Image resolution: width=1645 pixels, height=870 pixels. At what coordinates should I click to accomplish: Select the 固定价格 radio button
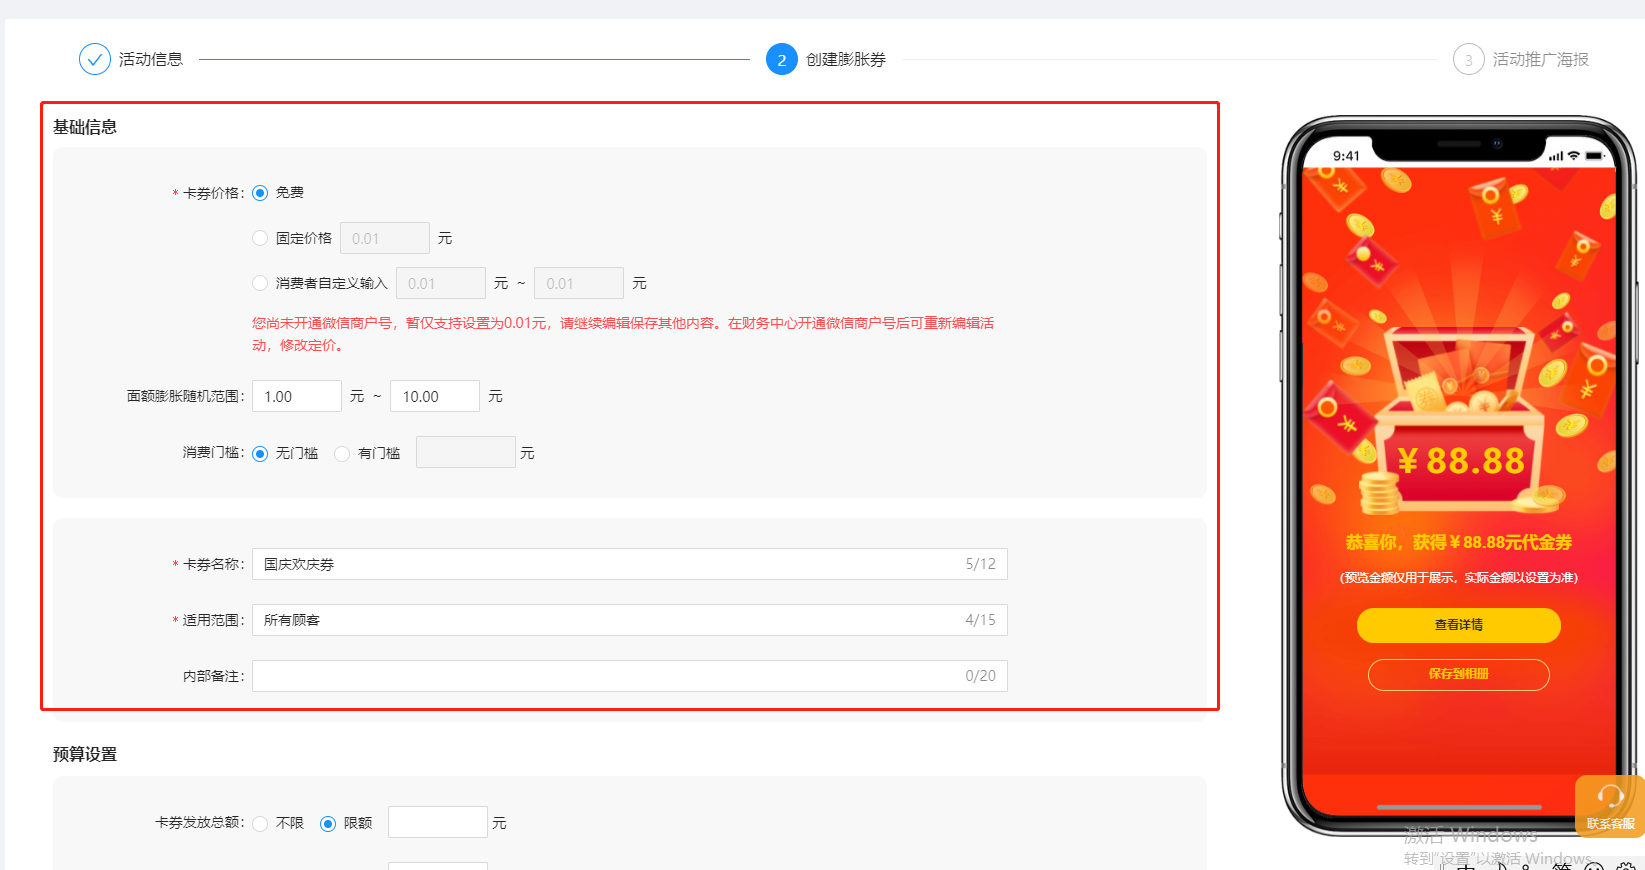pyautogui.click(x=260, y=238)
